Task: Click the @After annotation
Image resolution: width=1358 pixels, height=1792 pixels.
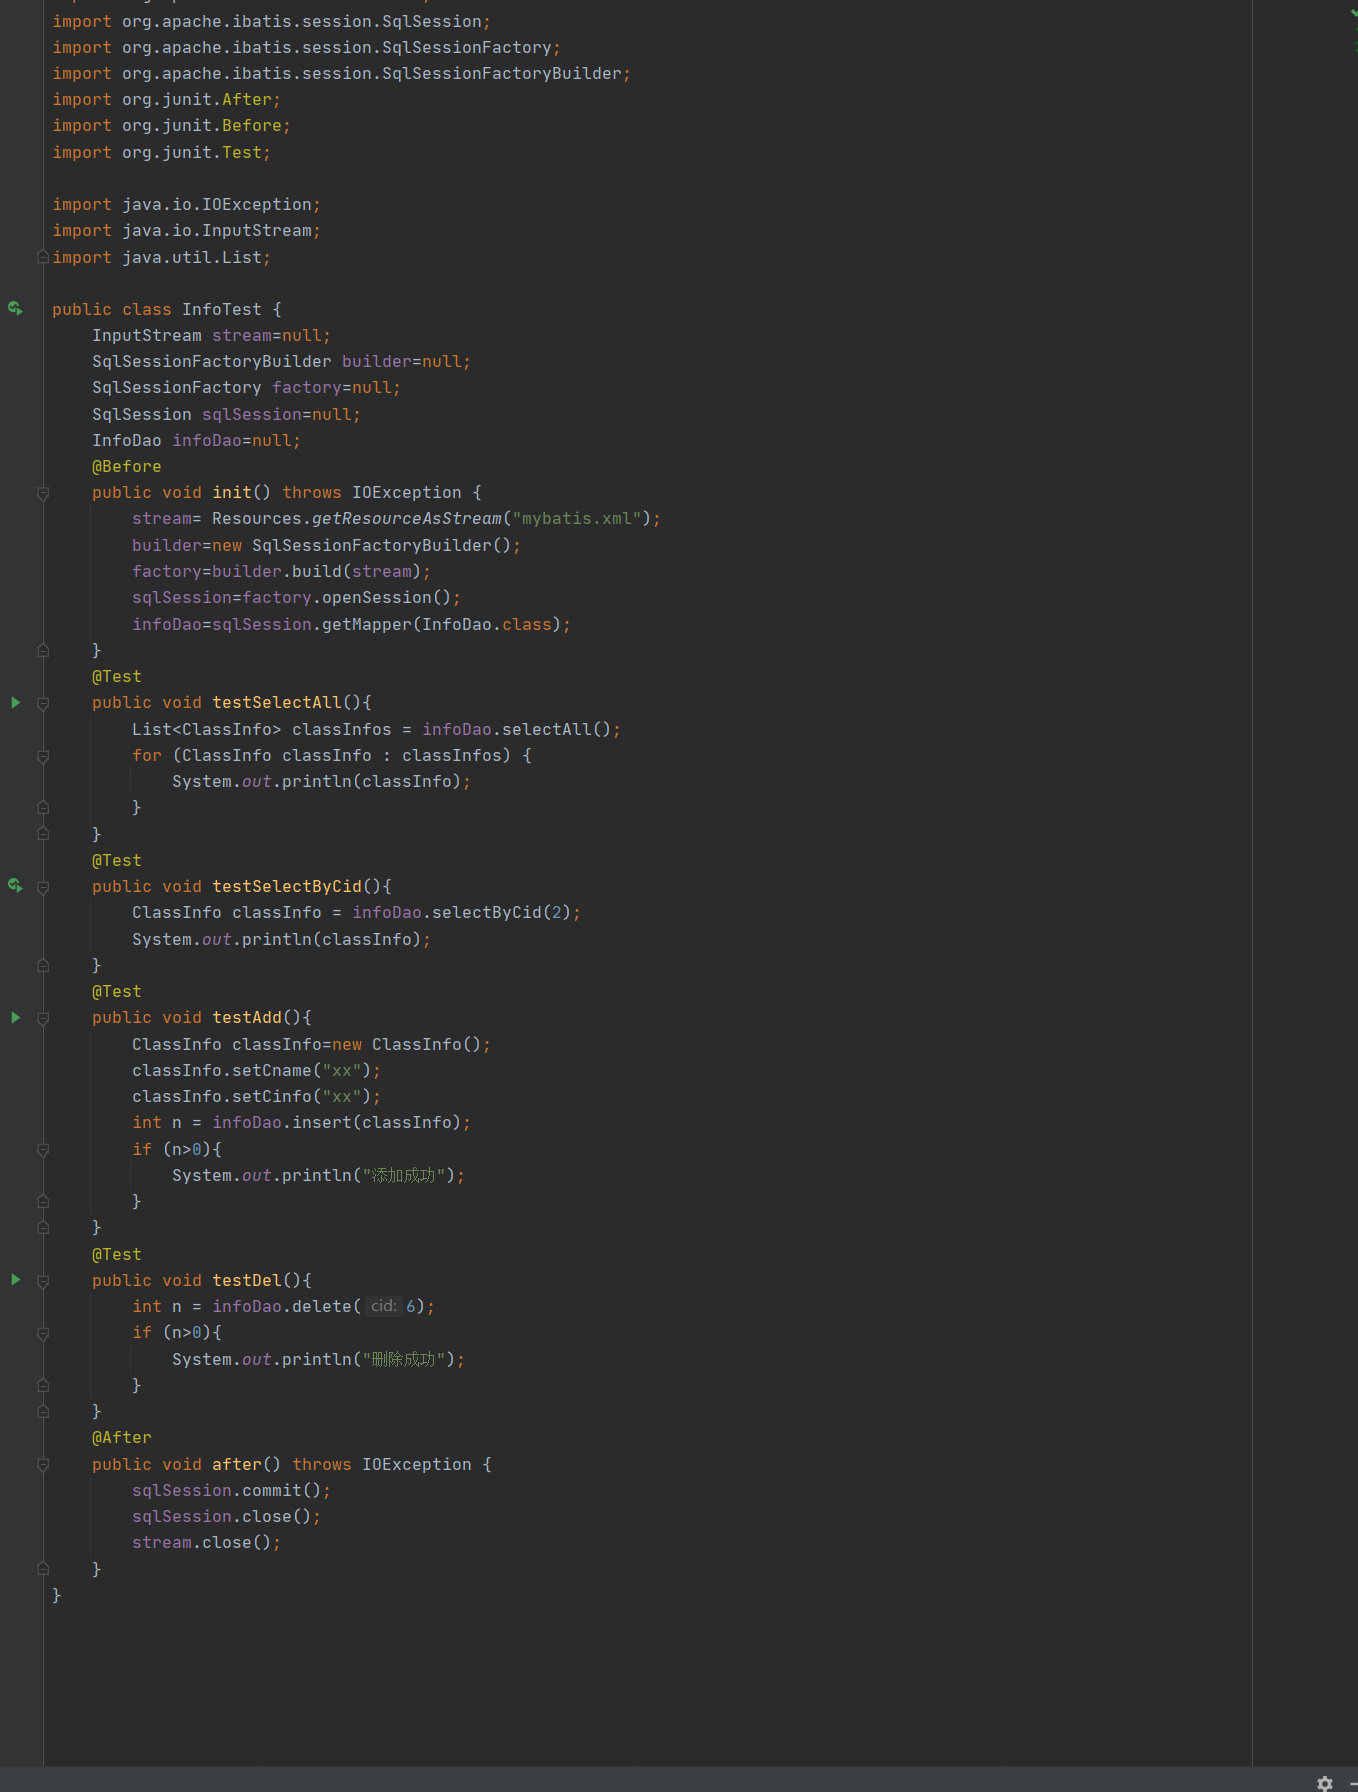Action: pos(122,1437)
